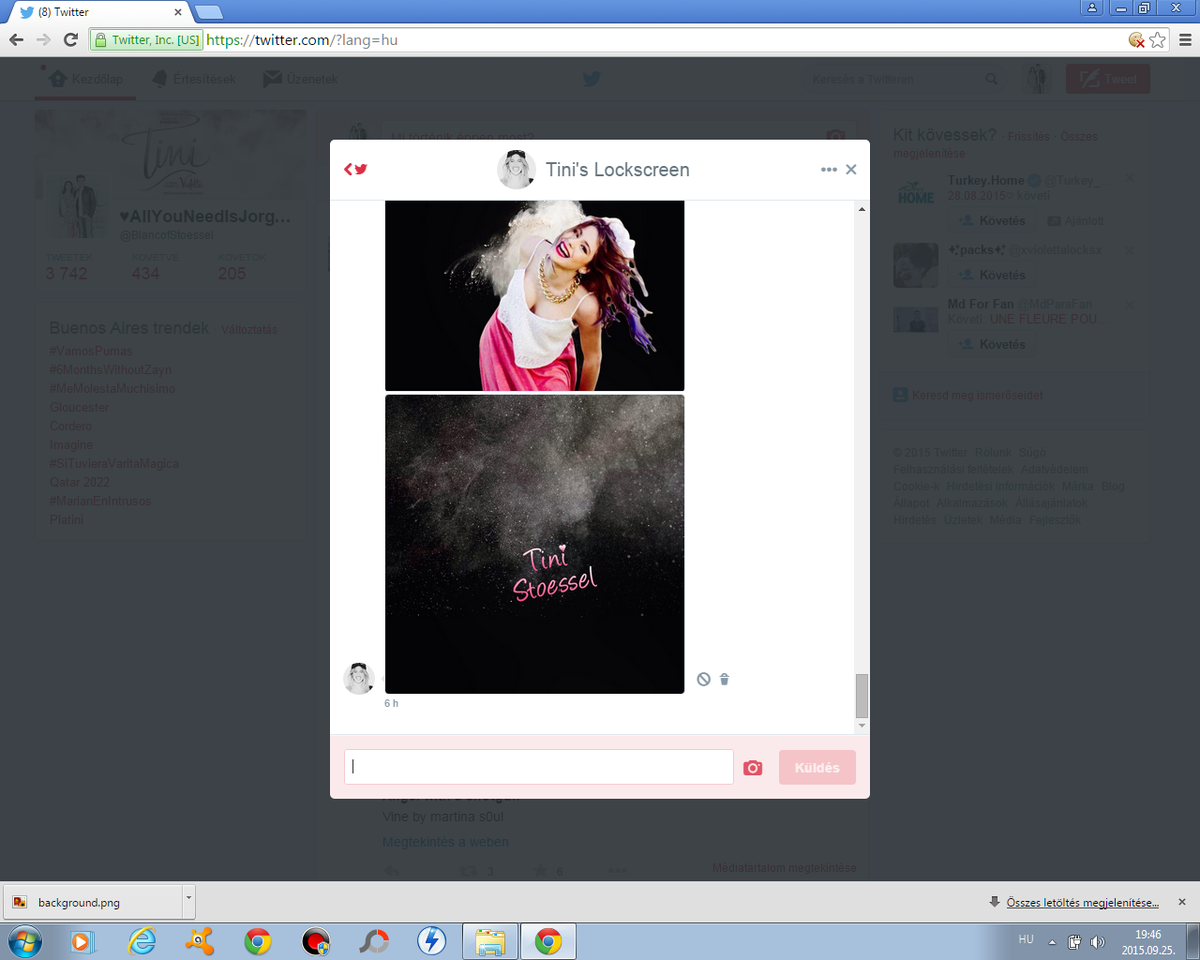Click the "Tini's Lockscreen" conversation title
The width and height of the screenshot is (1200, 960).
pyautogui.click(x=617, y=170)
